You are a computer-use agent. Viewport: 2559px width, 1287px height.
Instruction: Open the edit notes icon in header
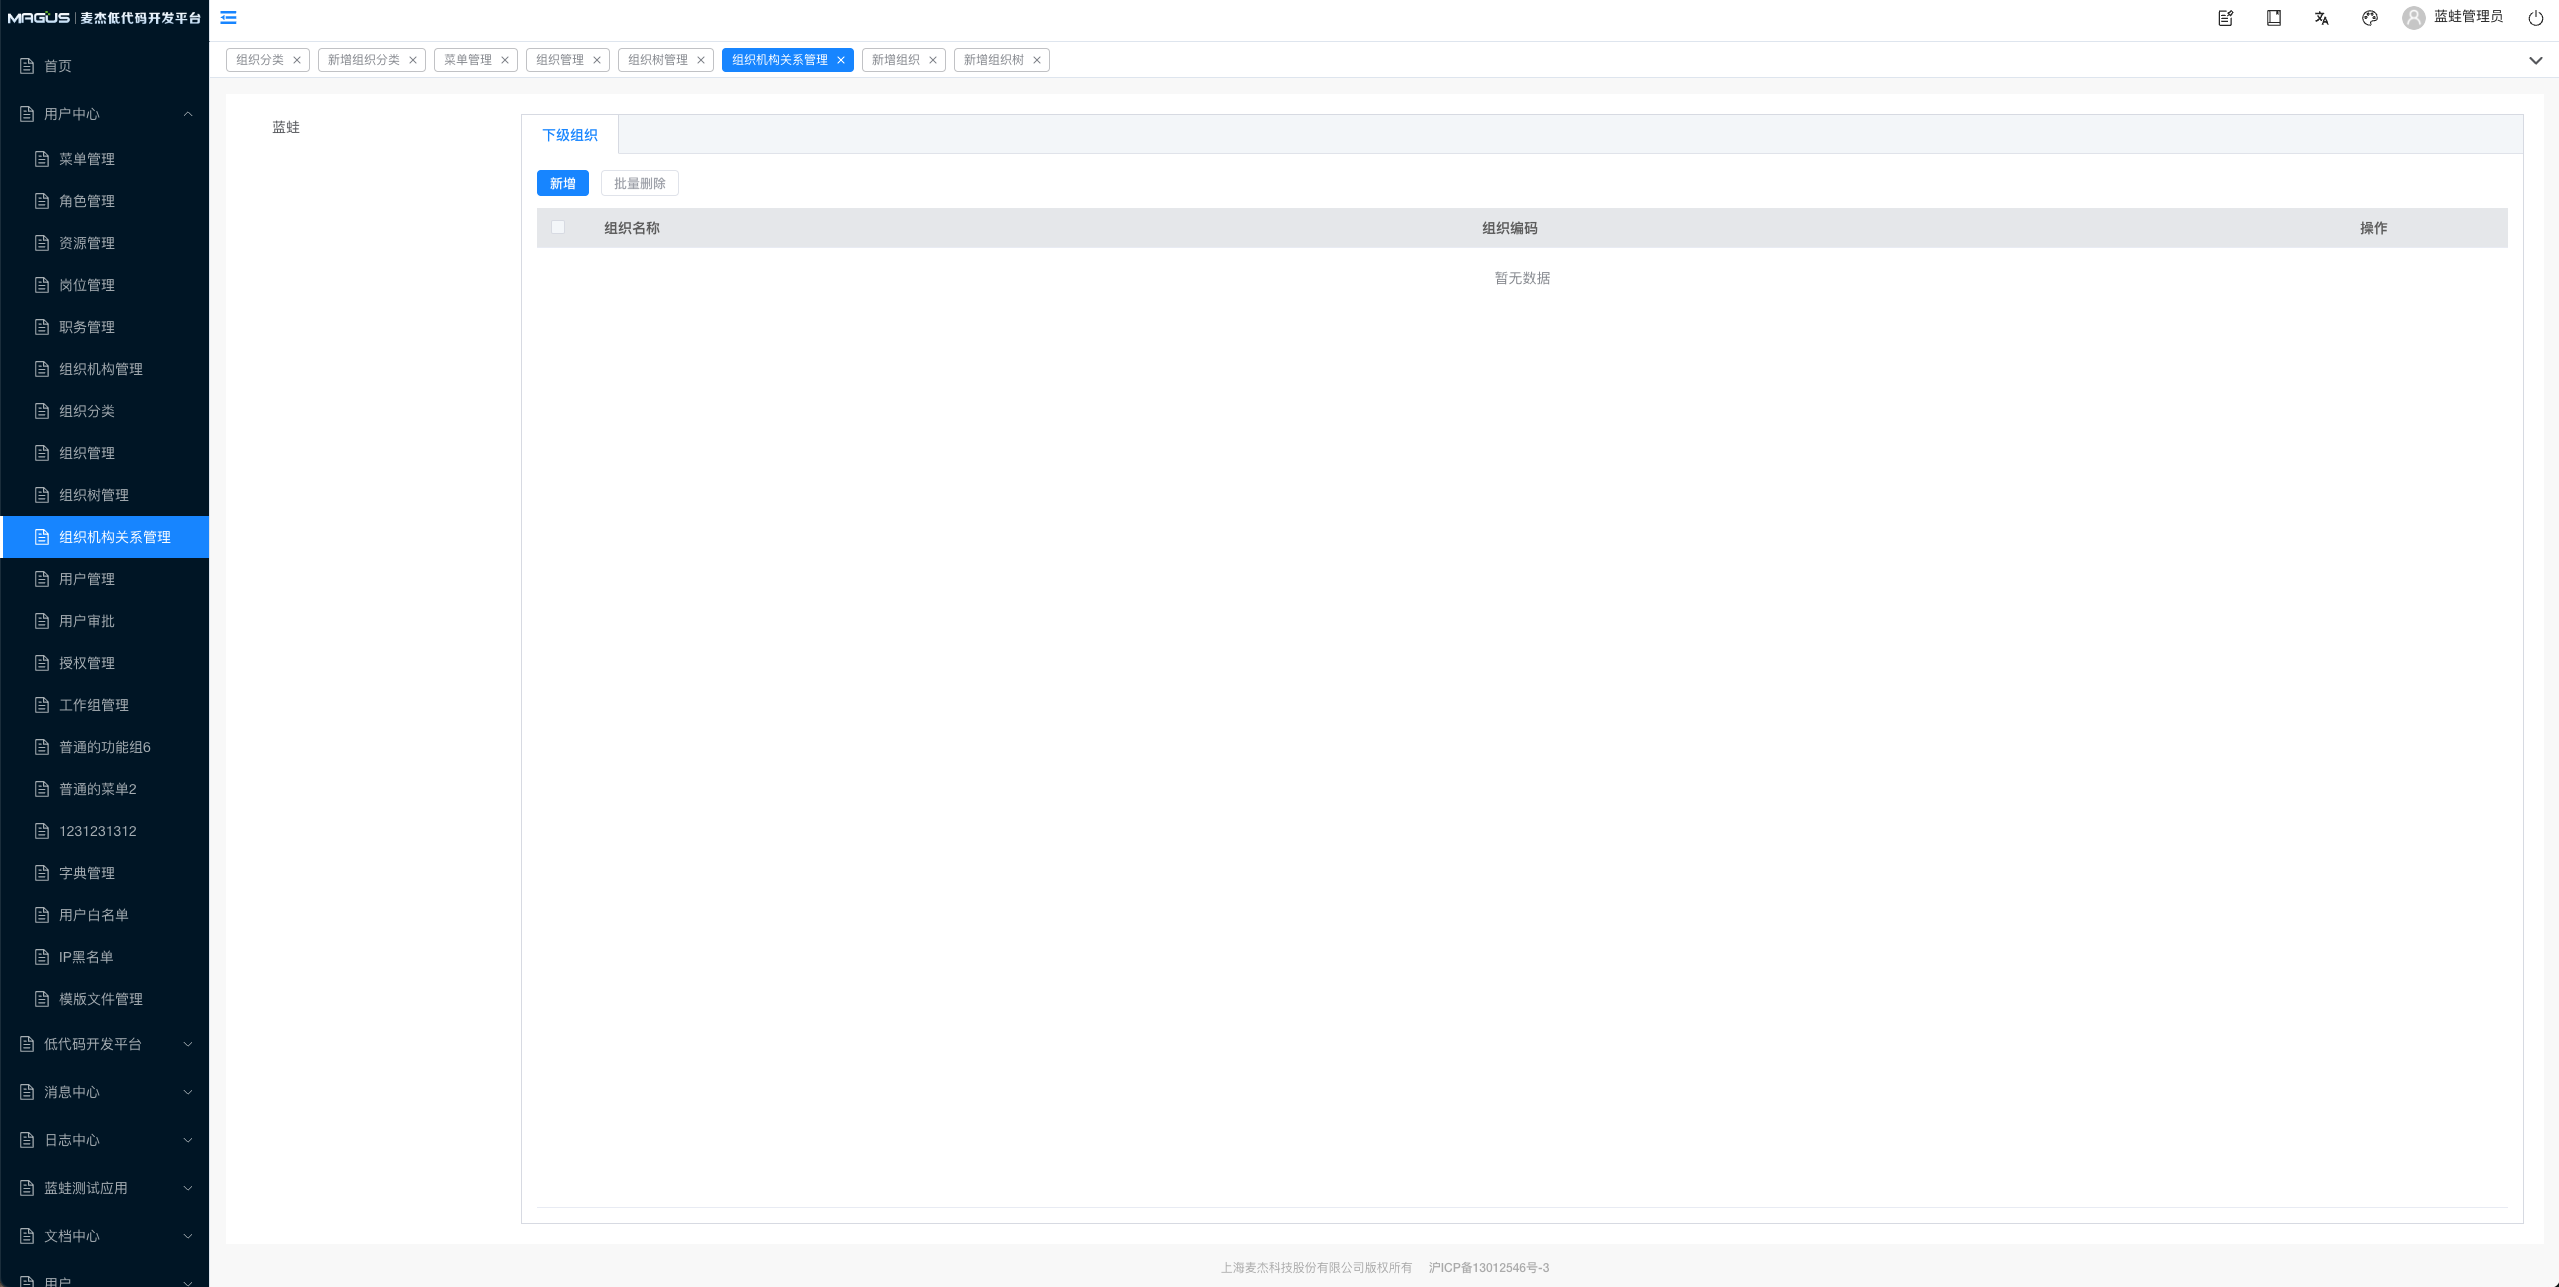pos(2225,18)
